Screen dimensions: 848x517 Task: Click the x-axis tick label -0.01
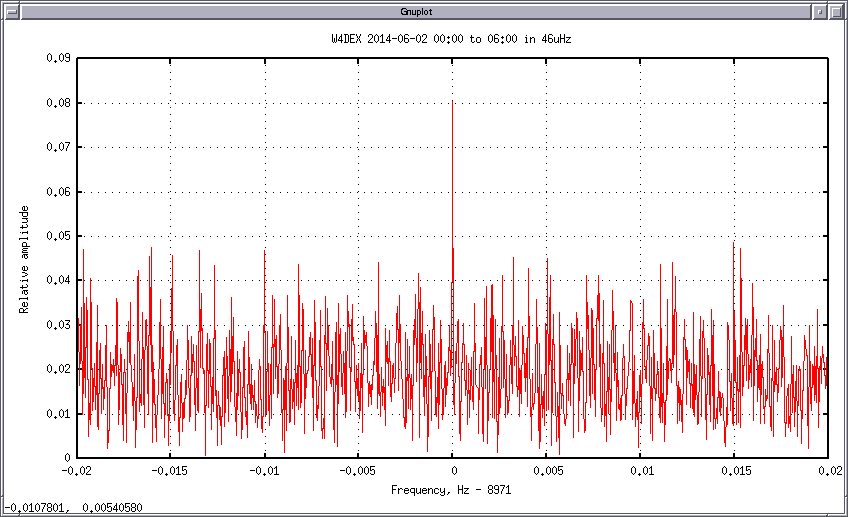264,470
